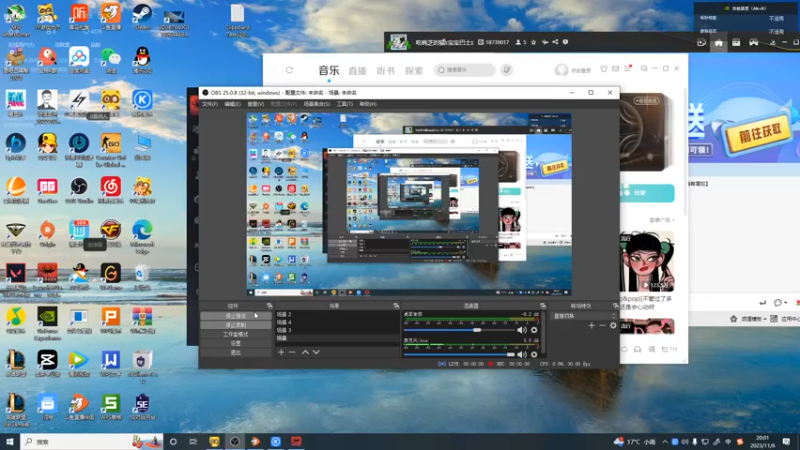This screenshot has width=800, height=450.
Task: Open the Tools (工具) menu in OBS
Action: coord(344,104)
